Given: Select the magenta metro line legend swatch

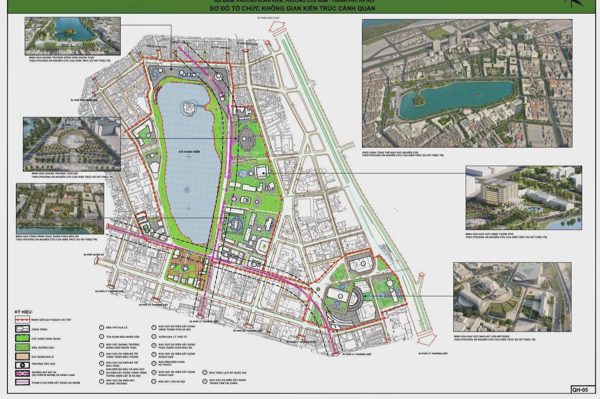Looking at the screenshot, I should [22, 374].
